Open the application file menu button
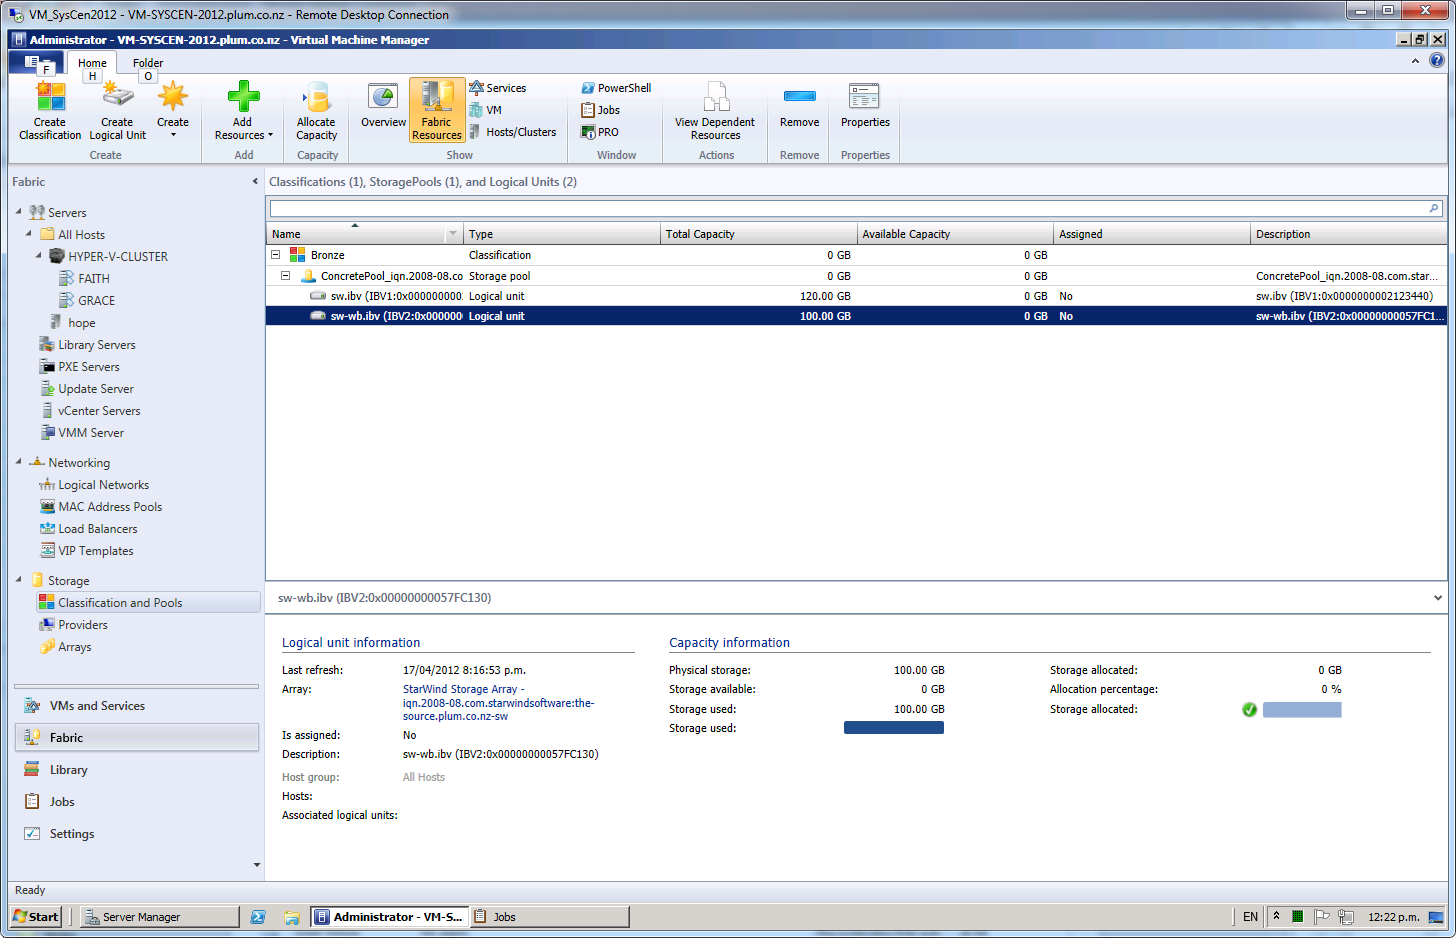This screenshot has height=938, width=1456. pyautogui.click(x=38, y=63)
